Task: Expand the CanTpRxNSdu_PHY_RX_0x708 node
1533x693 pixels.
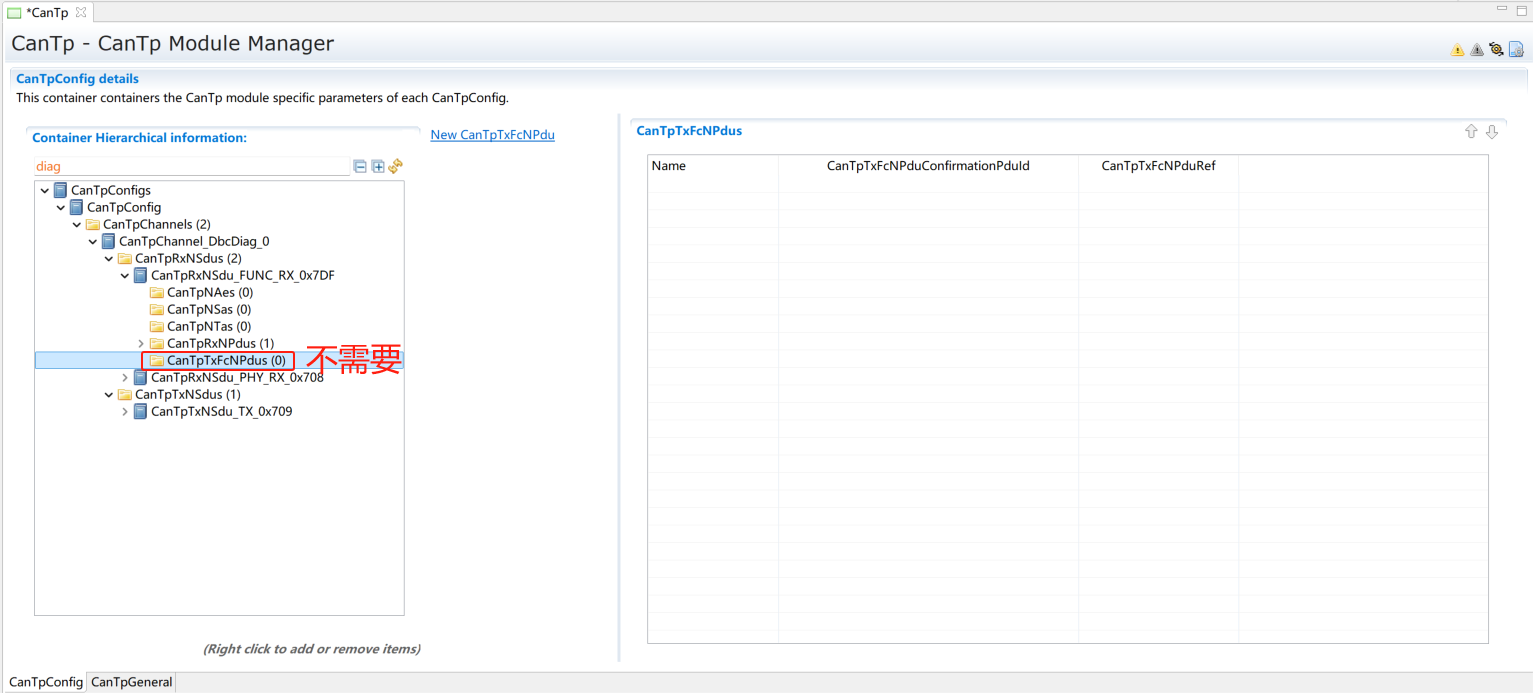Action: 125,378
